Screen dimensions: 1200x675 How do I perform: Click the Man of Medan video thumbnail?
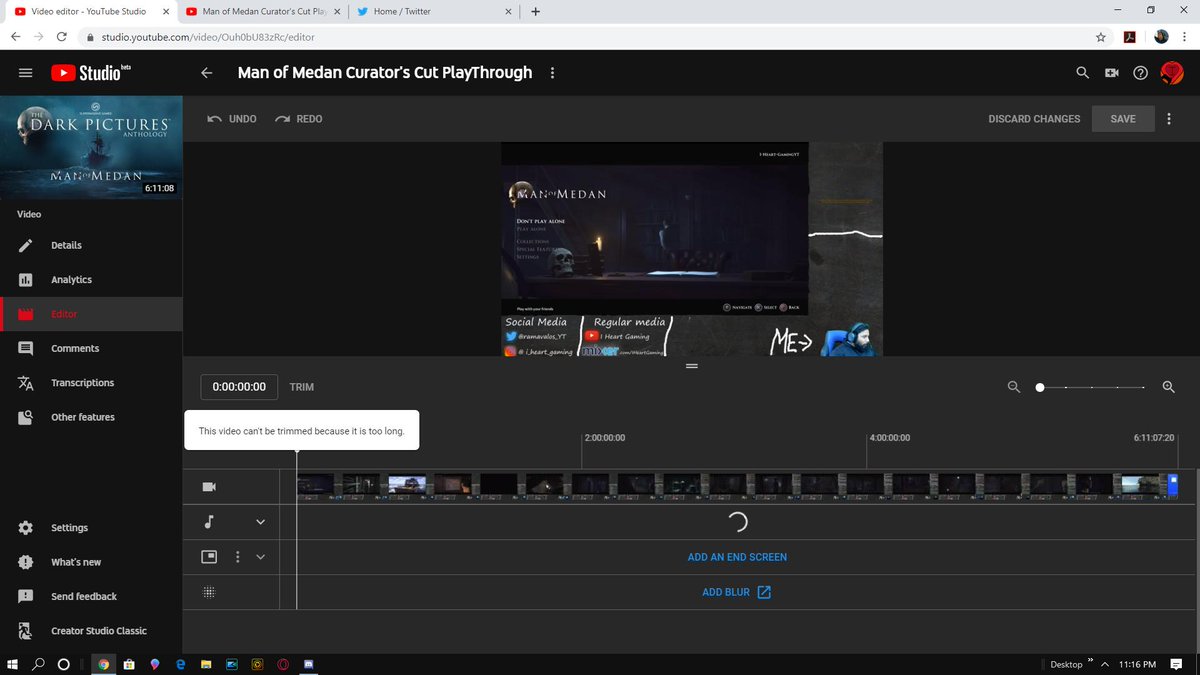tap(91, 147)
